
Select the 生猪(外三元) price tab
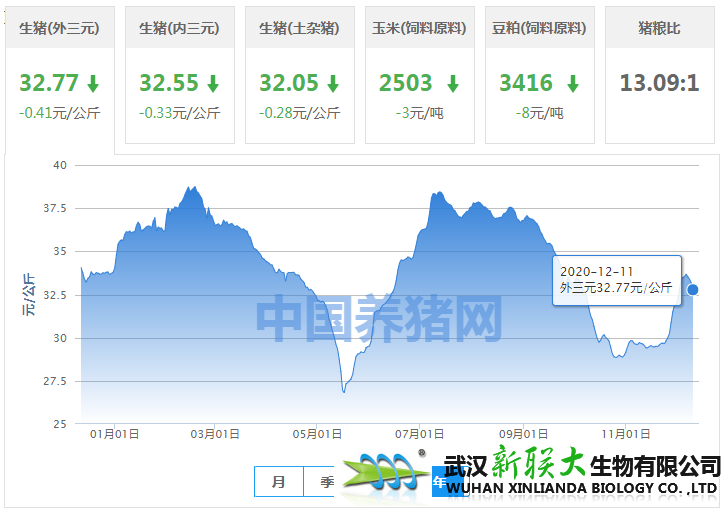(58, 28)
